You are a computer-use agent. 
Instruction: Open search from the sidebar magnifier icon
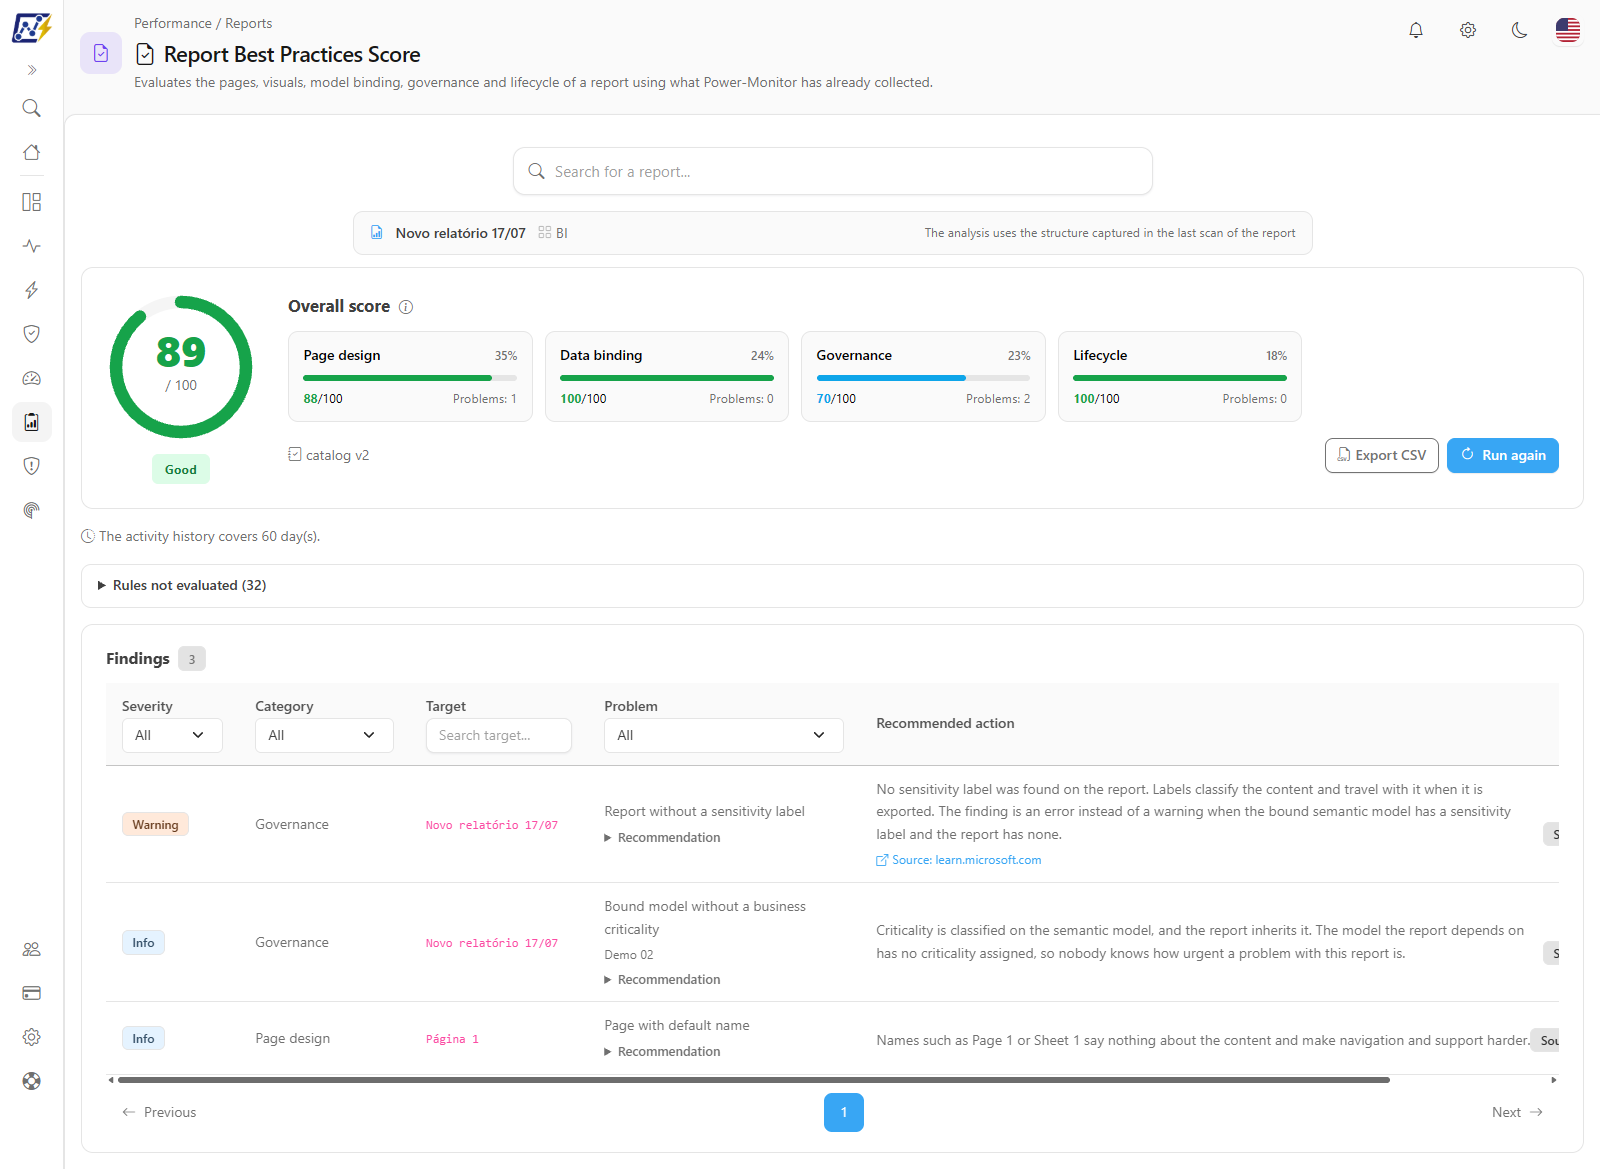(32, 108)
